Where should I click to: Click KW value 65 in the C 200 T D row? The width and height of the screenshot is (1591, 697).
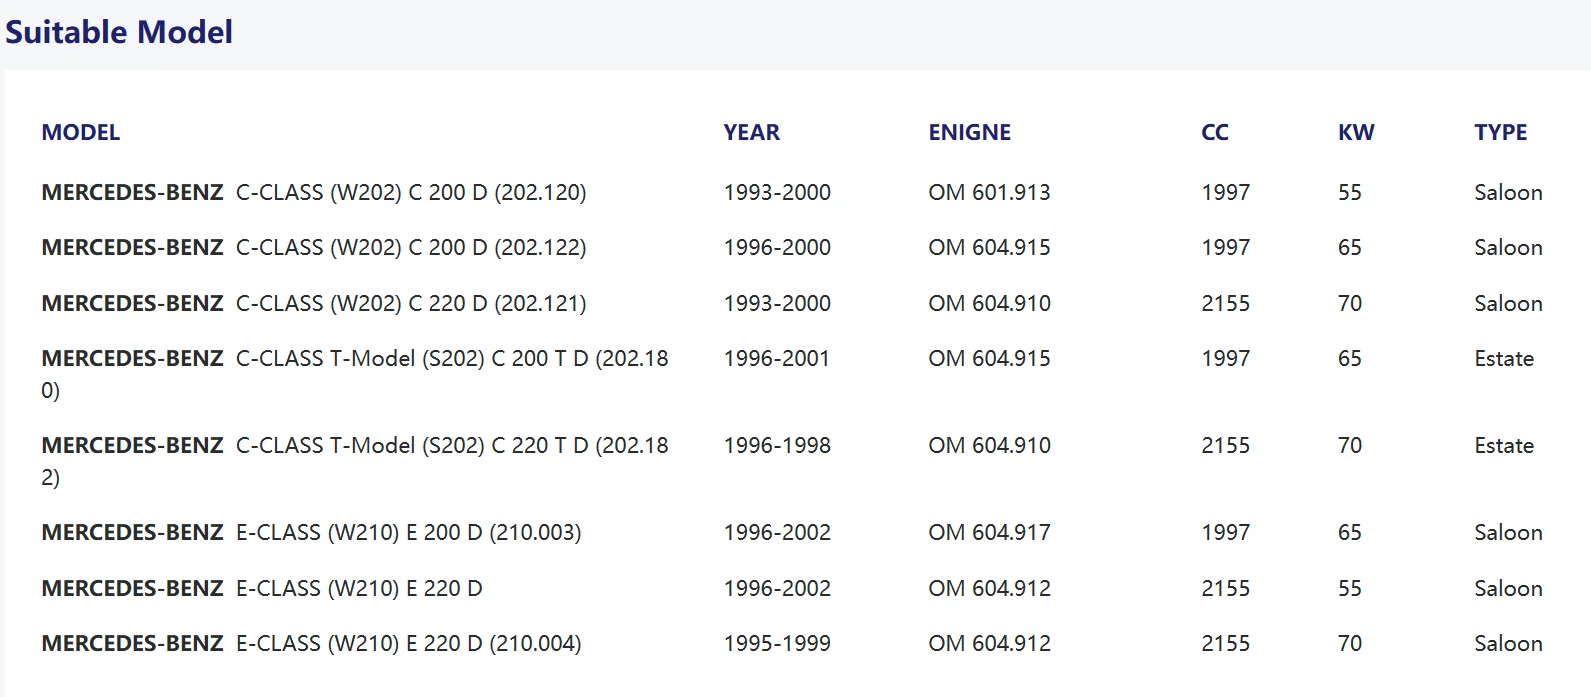(x=1350, y=358)
